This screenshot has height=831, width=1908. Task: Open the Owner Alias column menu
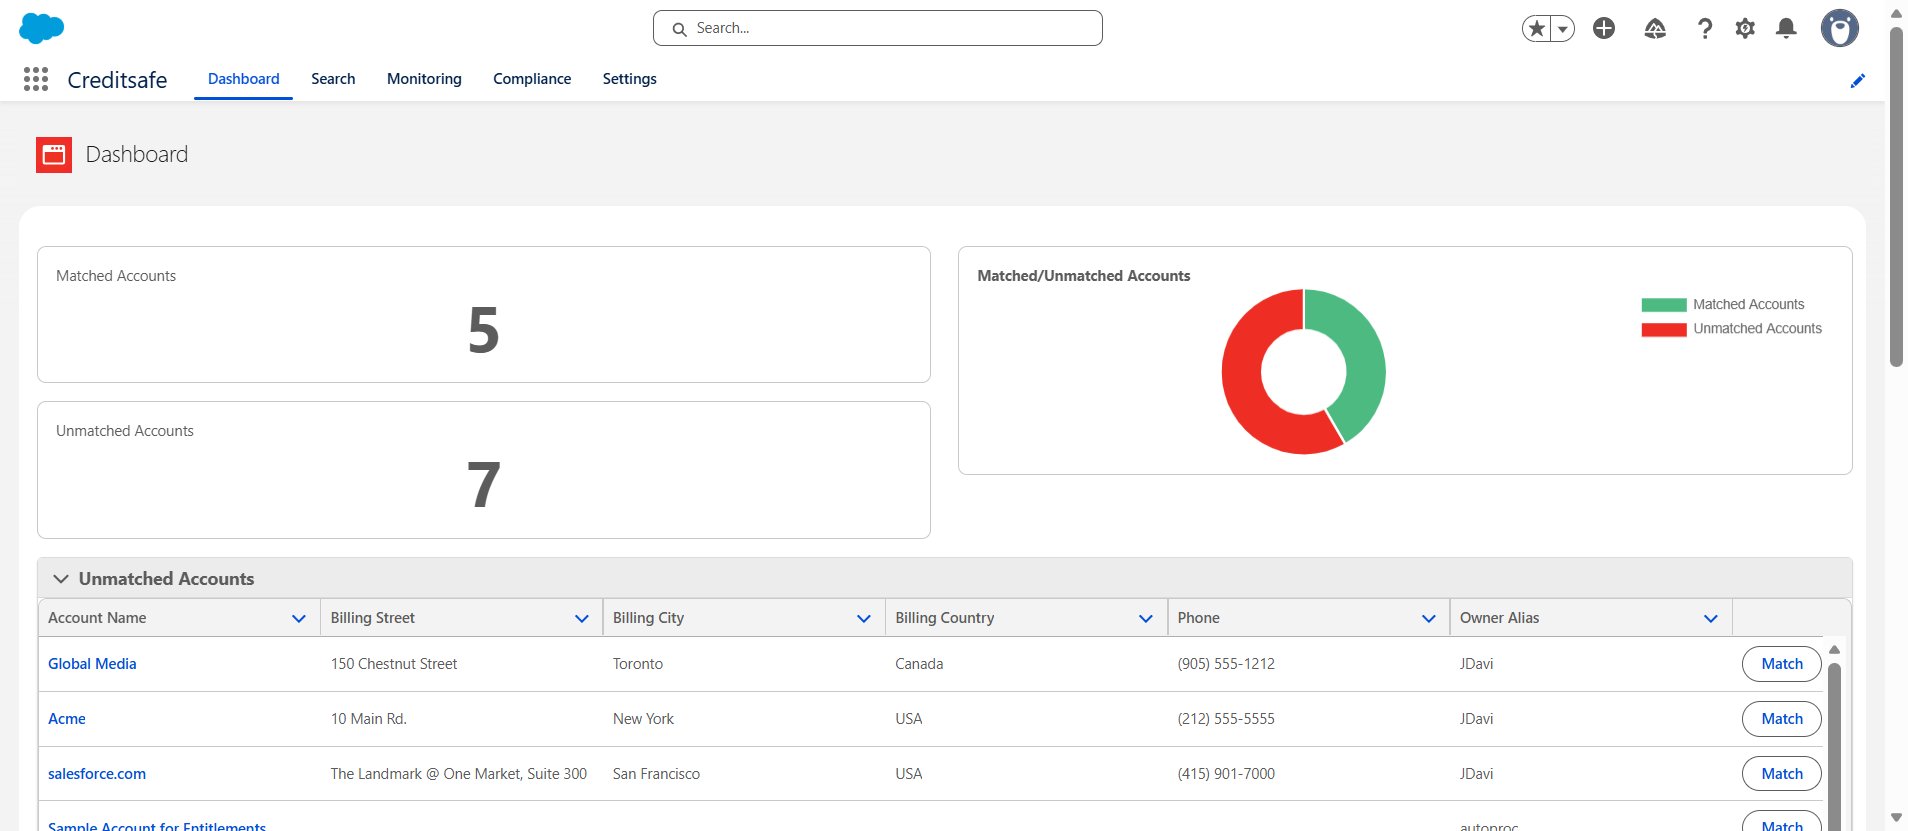tap(1711, 619)
